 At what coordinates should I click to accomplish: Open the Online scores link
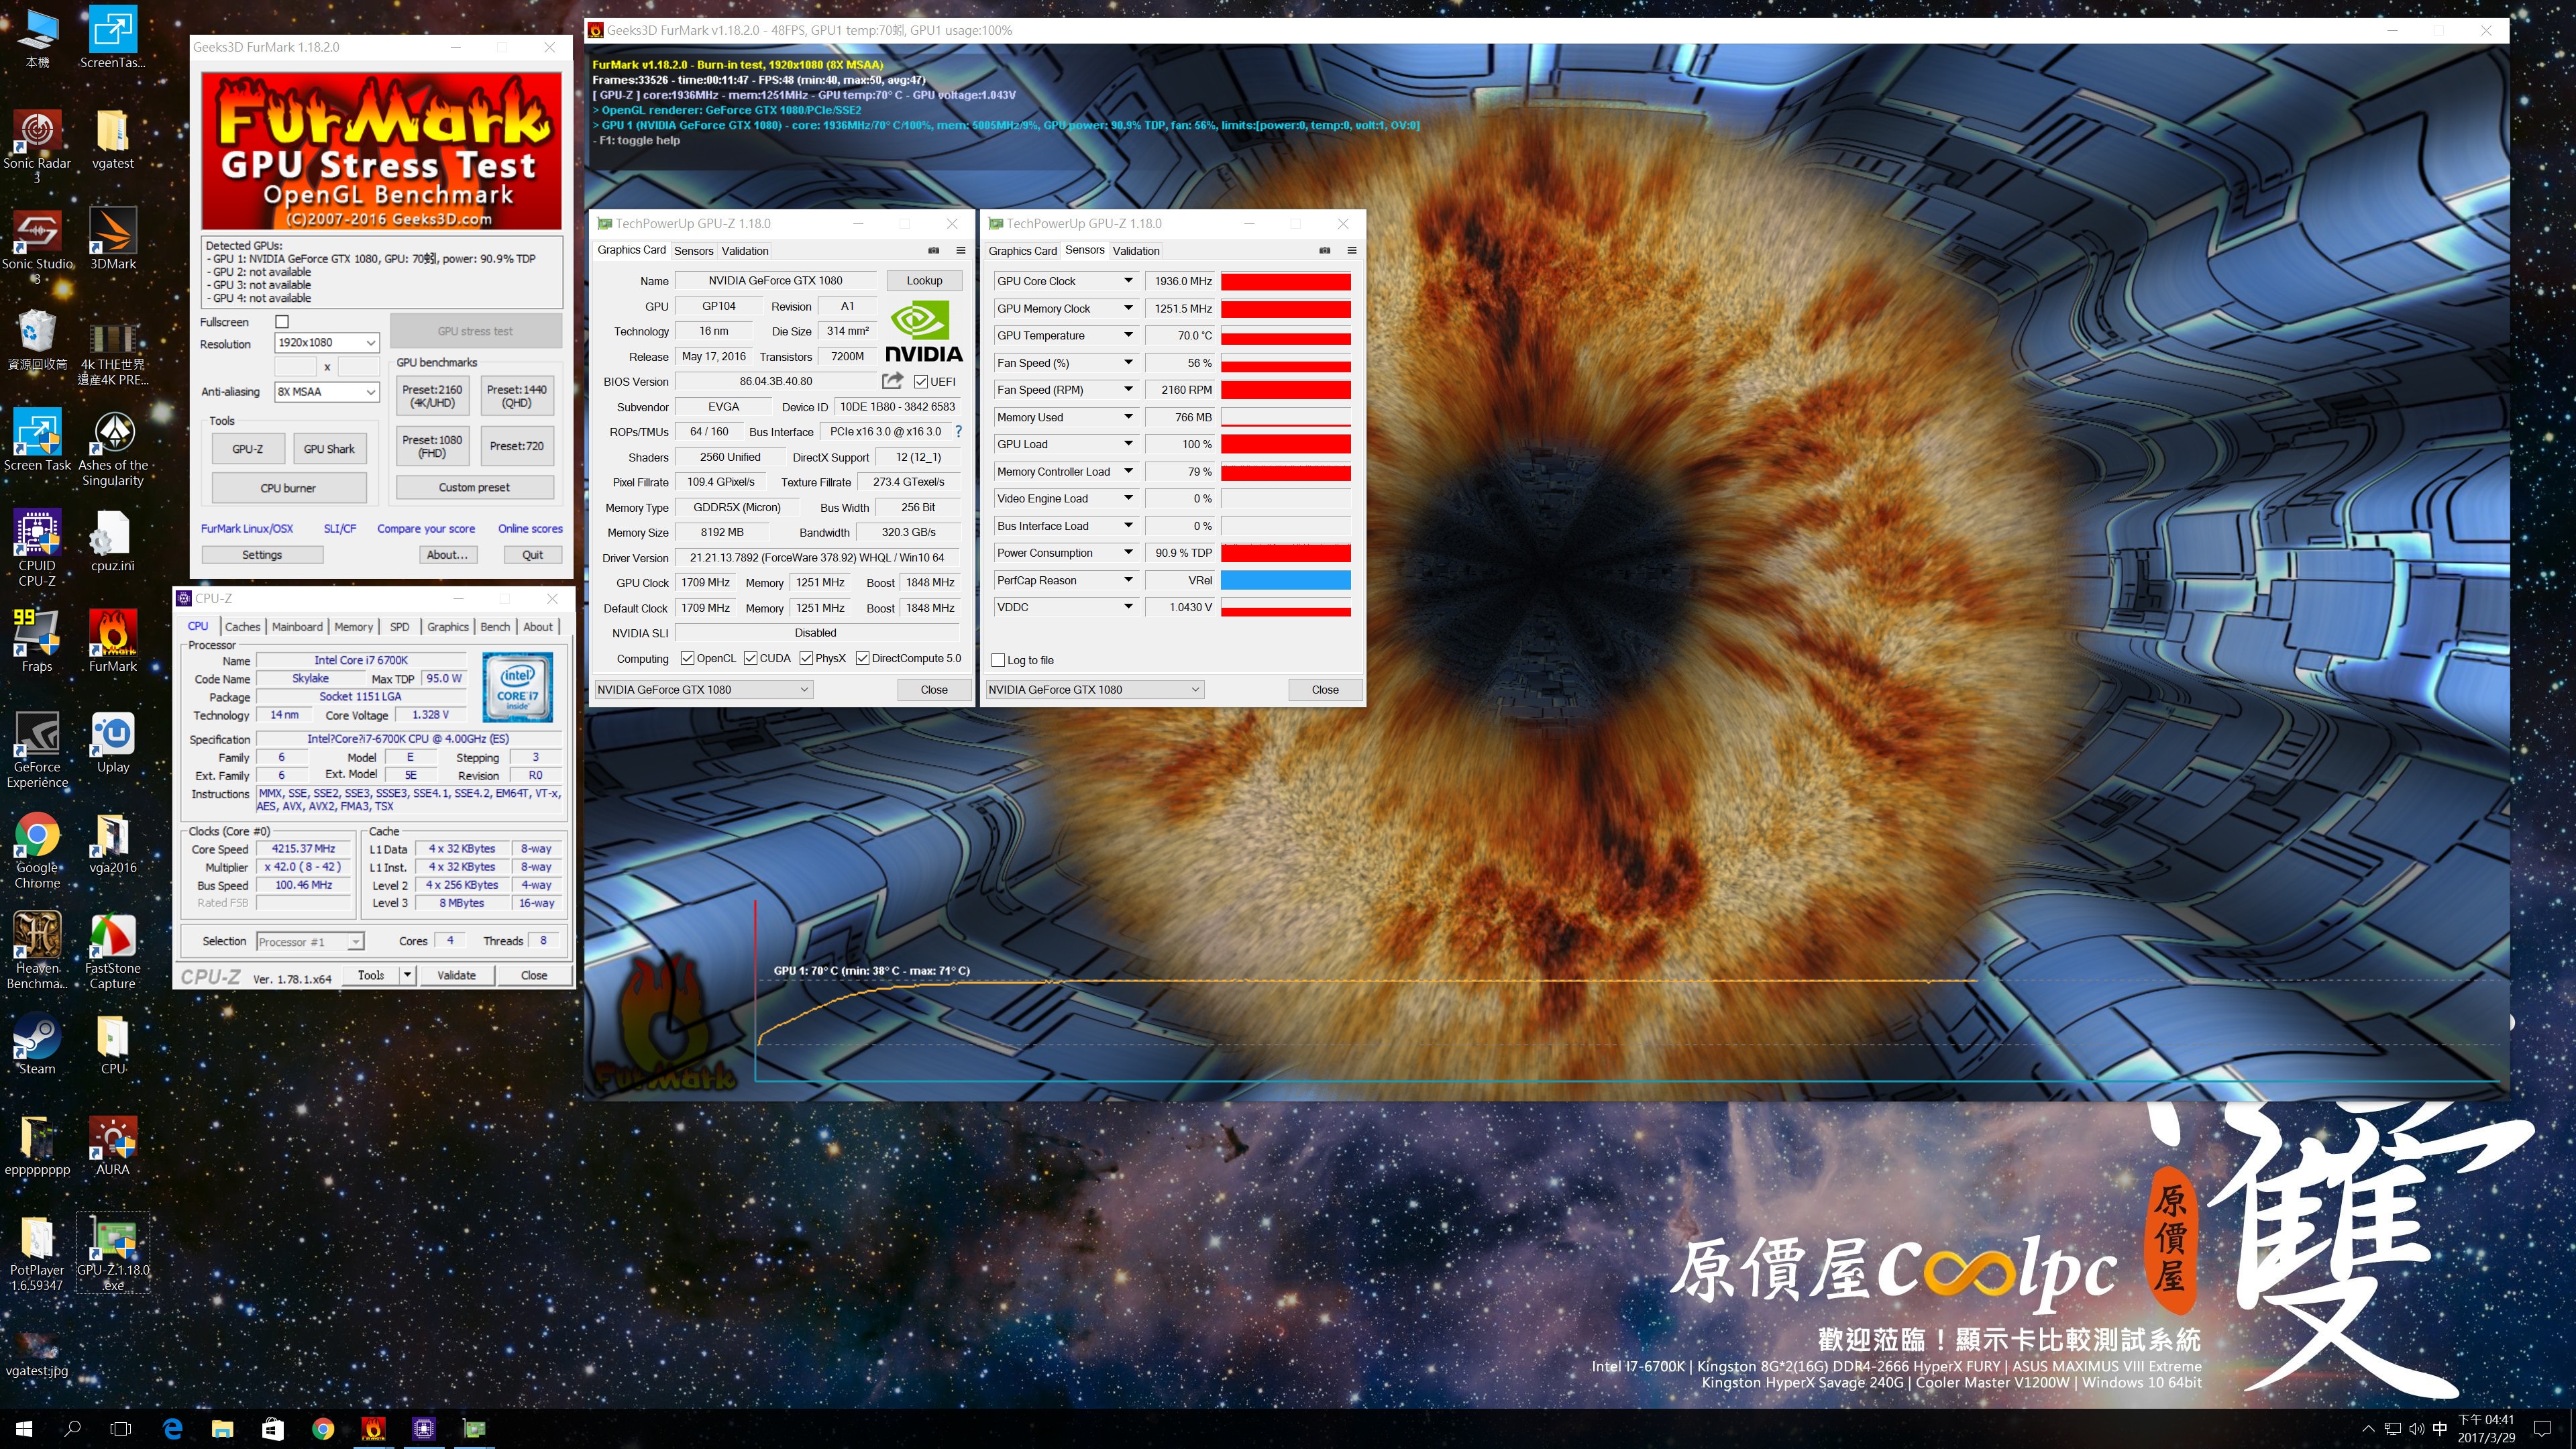coord(530,529)
